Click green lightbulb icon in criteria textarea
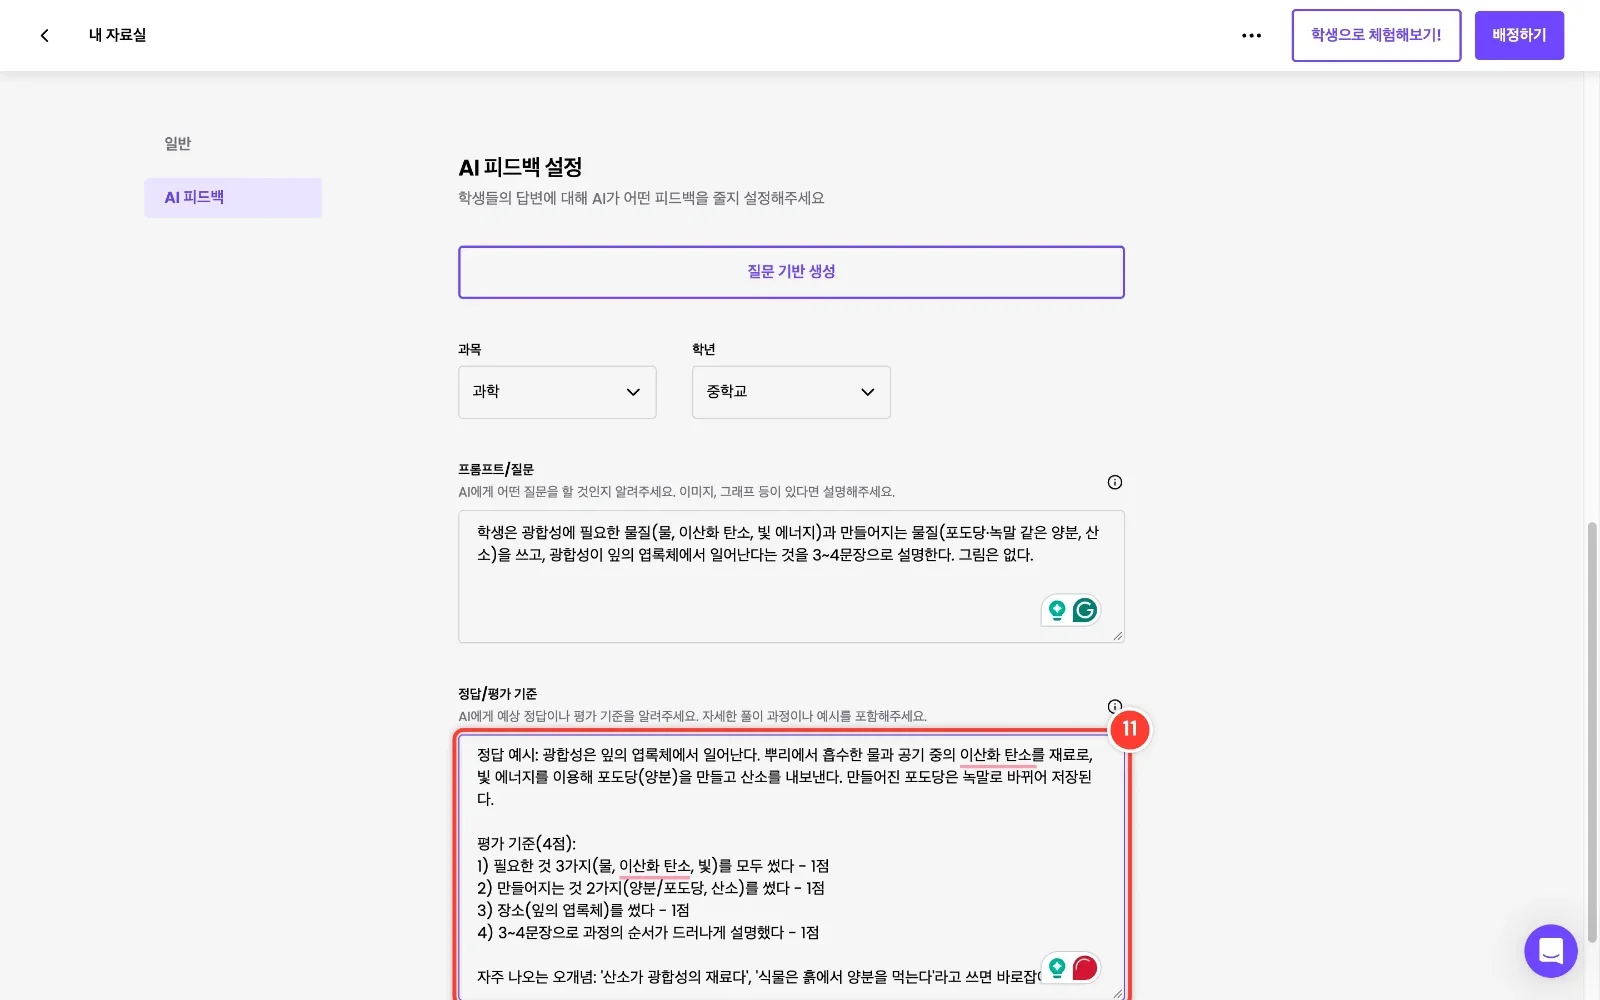1600x1000 pixels. [1057, 967]
